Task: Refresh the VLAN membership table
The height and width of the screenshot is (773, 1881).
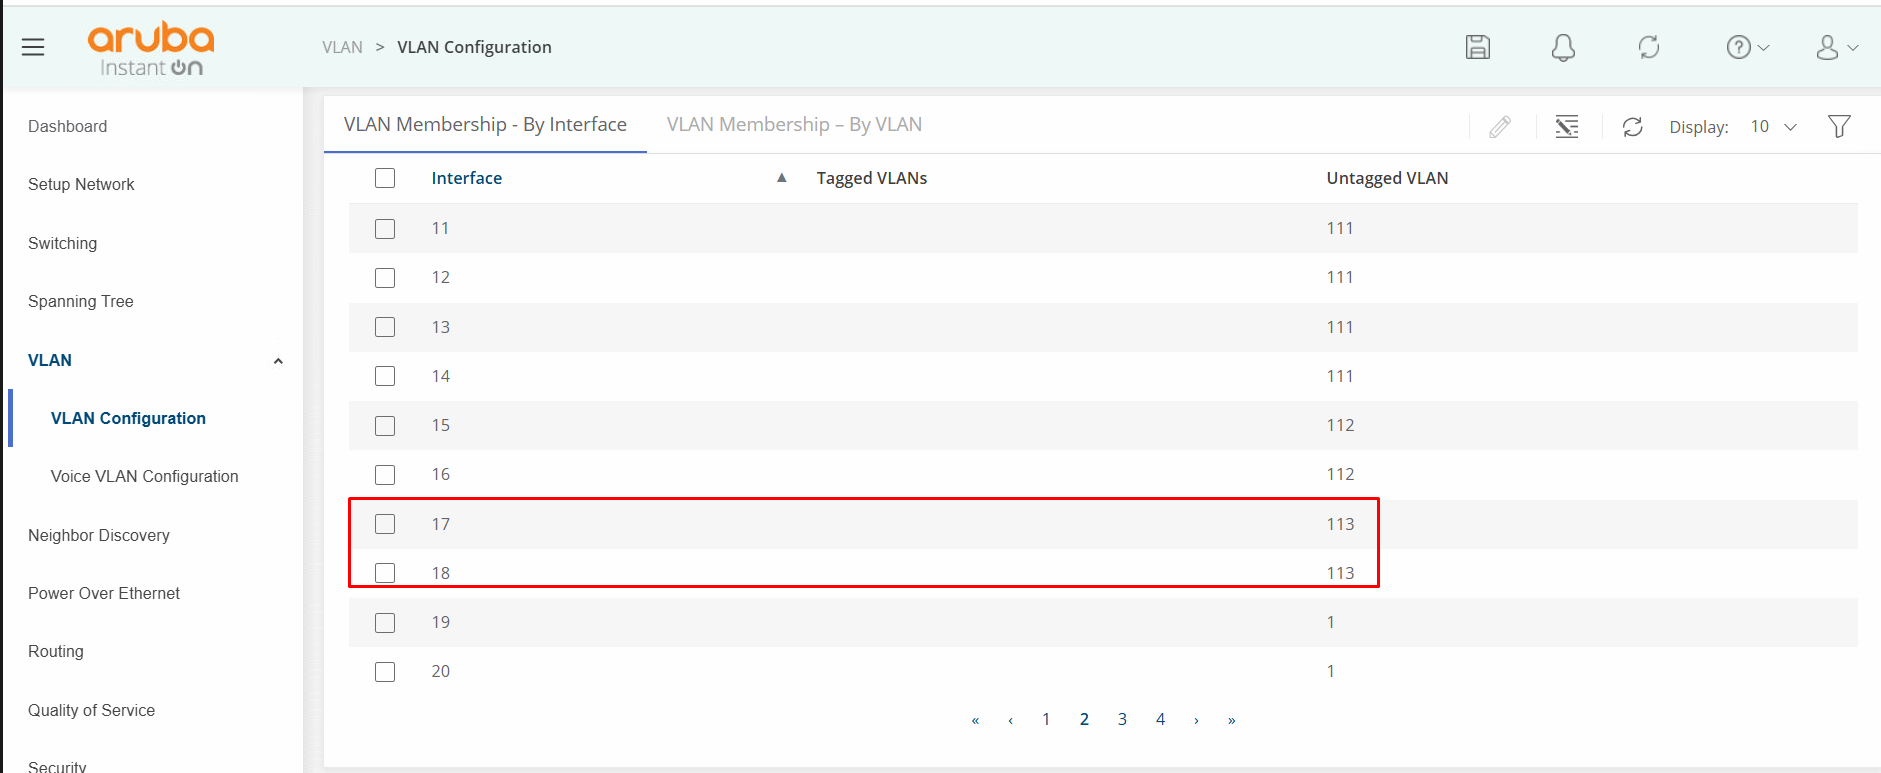Action: click(1633, 127)
